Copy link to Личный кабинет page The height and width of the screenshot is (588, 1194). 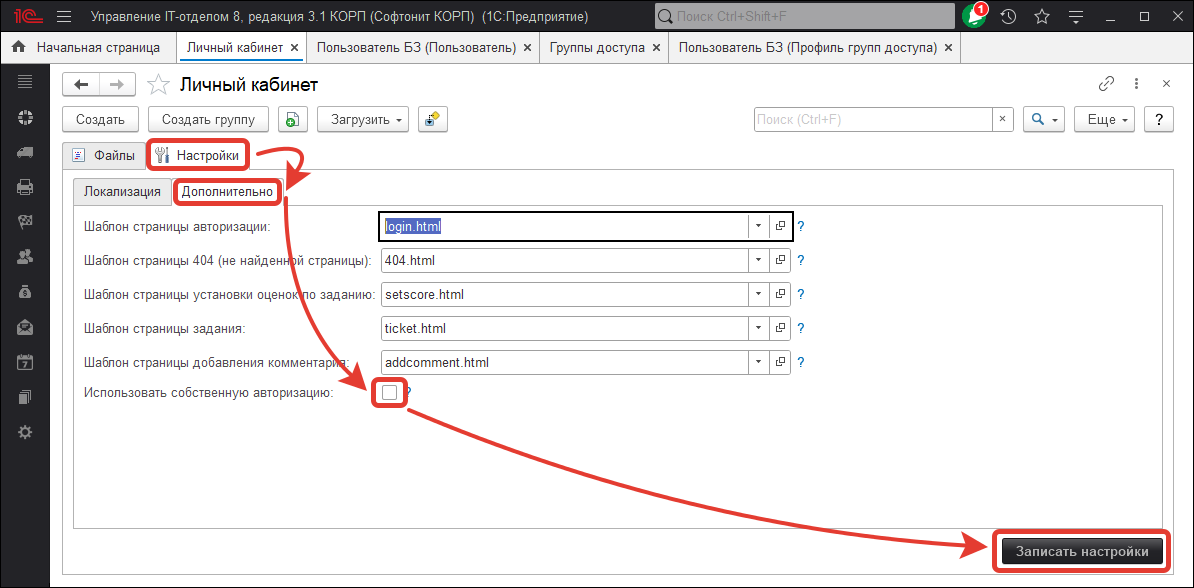[1106, 84]
